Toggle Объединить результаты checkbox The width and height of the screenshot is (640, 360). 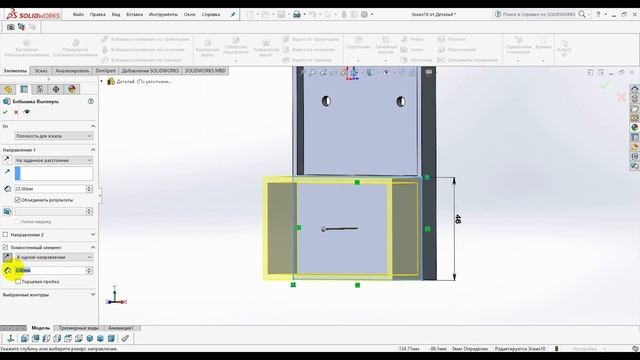18,200
